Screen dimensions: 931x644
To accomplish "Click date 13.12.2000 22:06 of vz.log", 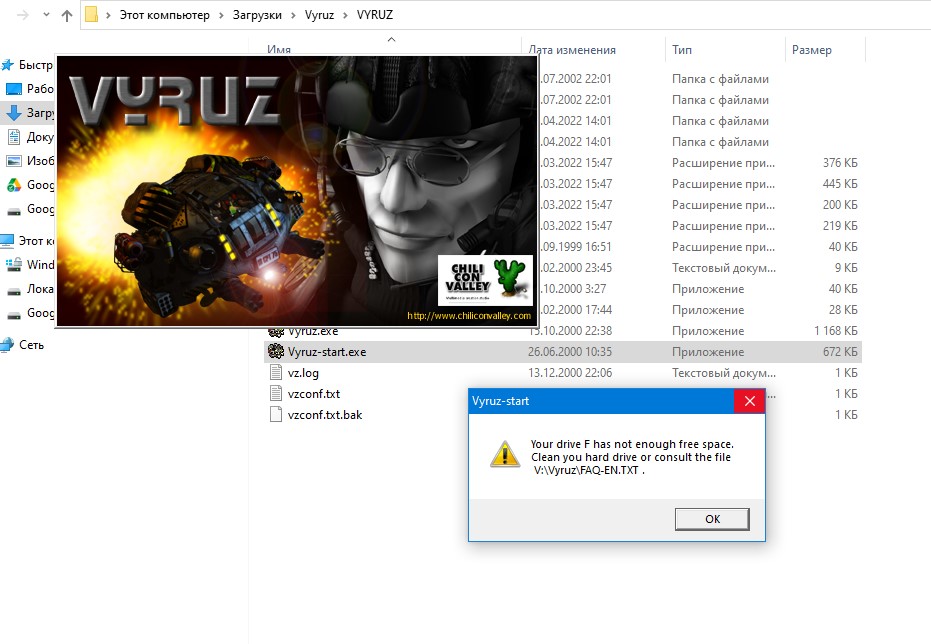I will (569, 373).
